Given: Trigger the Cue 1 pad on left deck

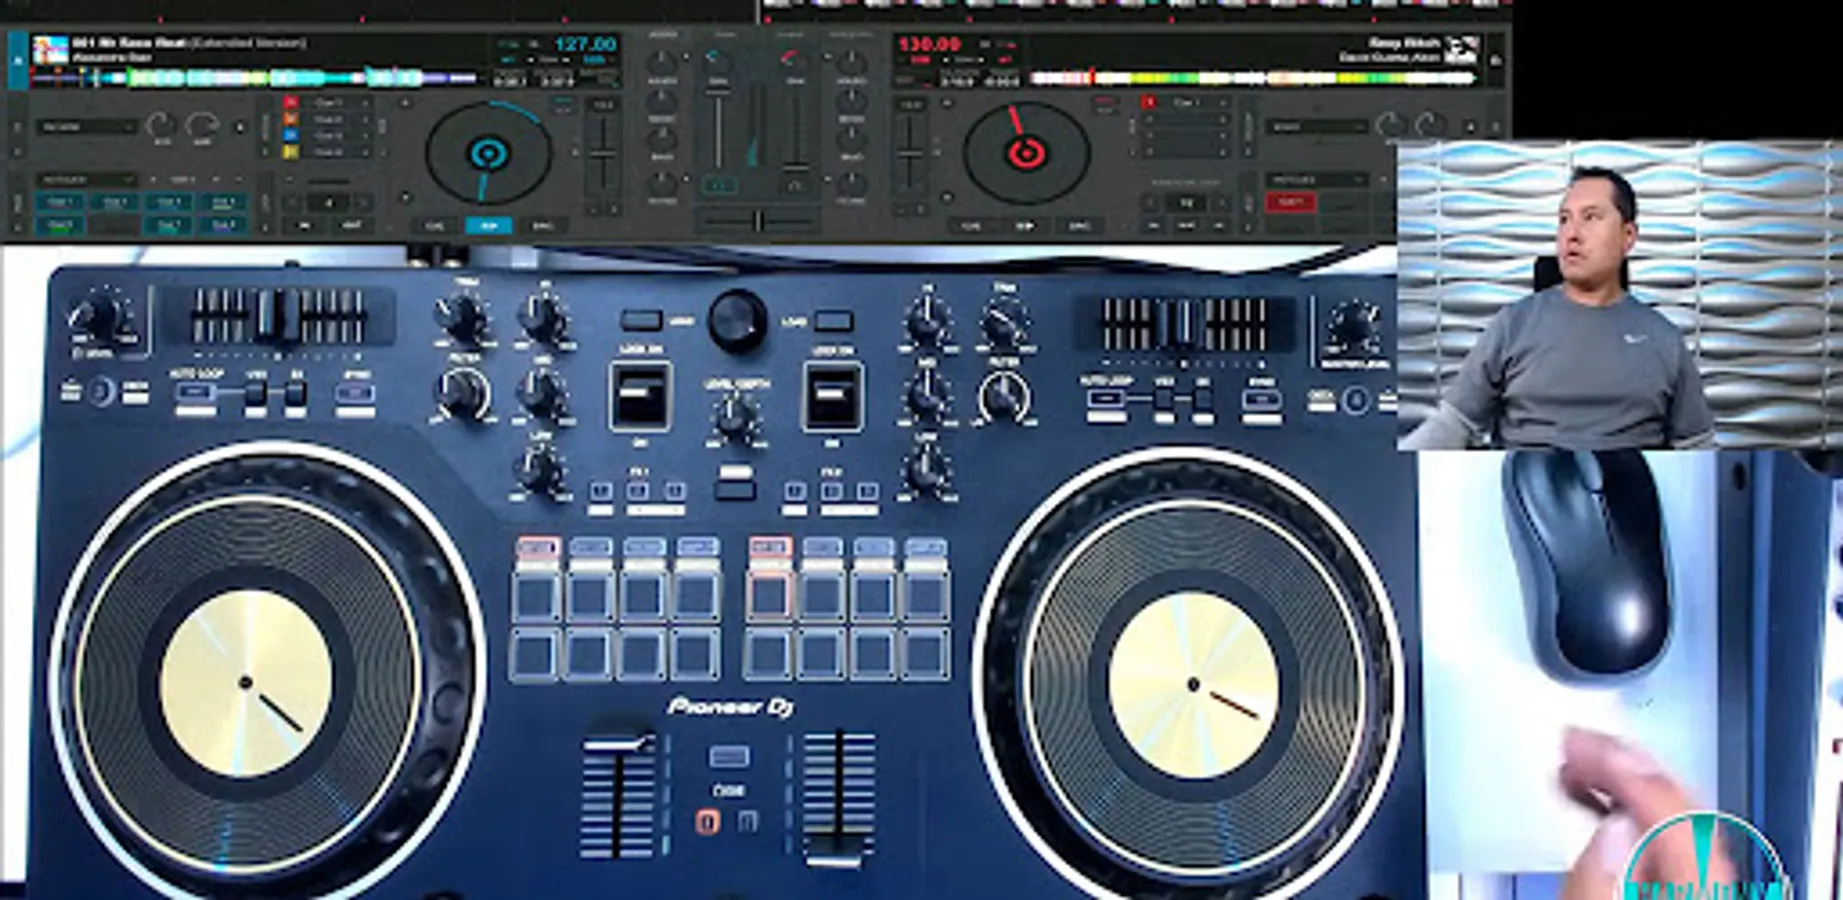Looking at the screenshot, I should coord(60,203).
